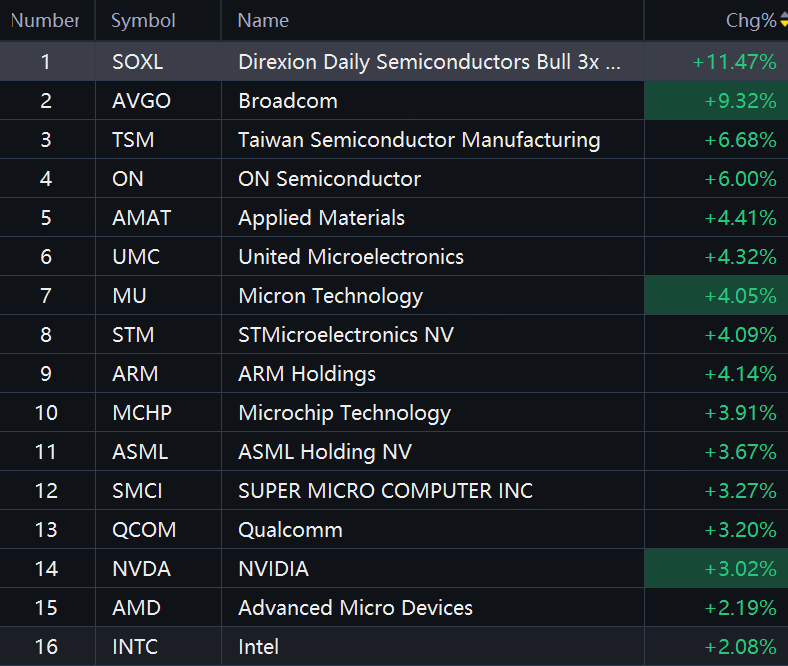The height and width of the screenshot is (666, 788).
Task: Click NVIDIA's highlighted +3.02% change cell
Action: point(716,568)
